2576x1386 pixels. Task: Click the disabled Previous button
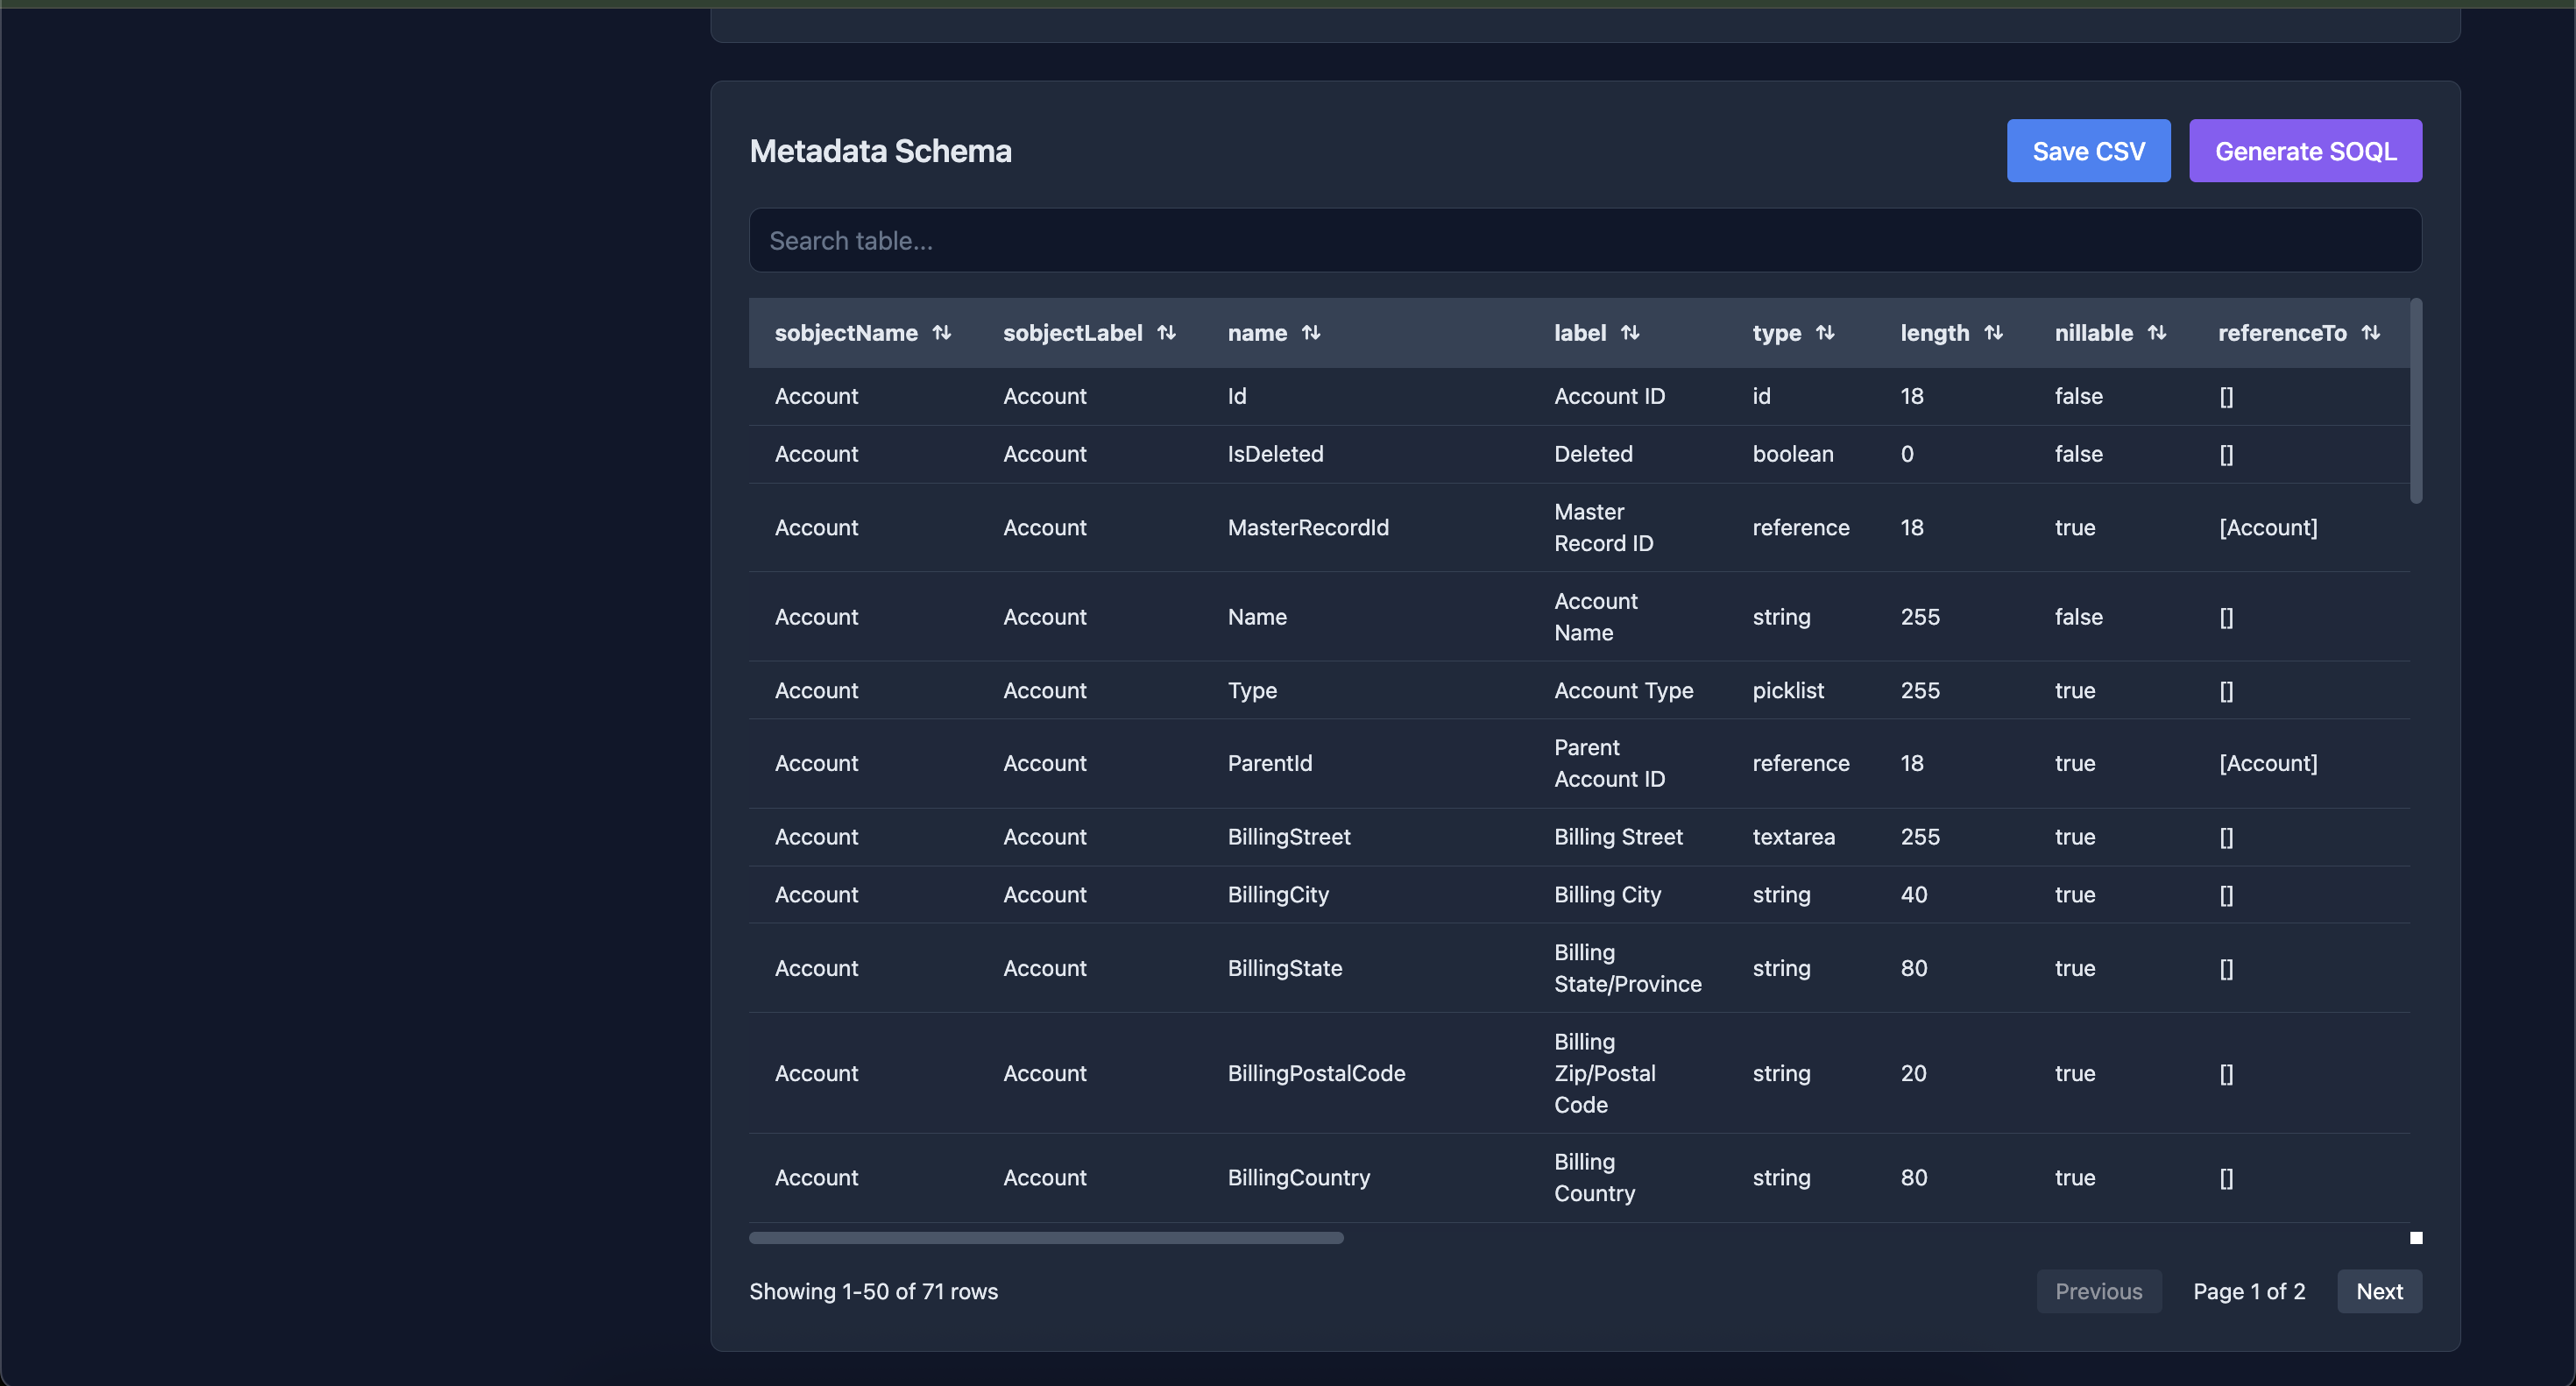coord(2098,1291)
